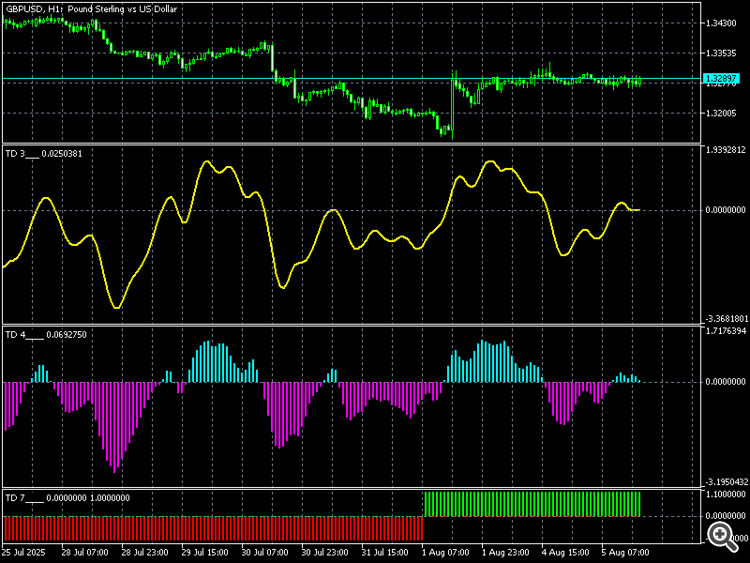Screen dimensions: 750x563
Task: Click the 4 Aug 15:00 time label
Action: click(565, 552)
